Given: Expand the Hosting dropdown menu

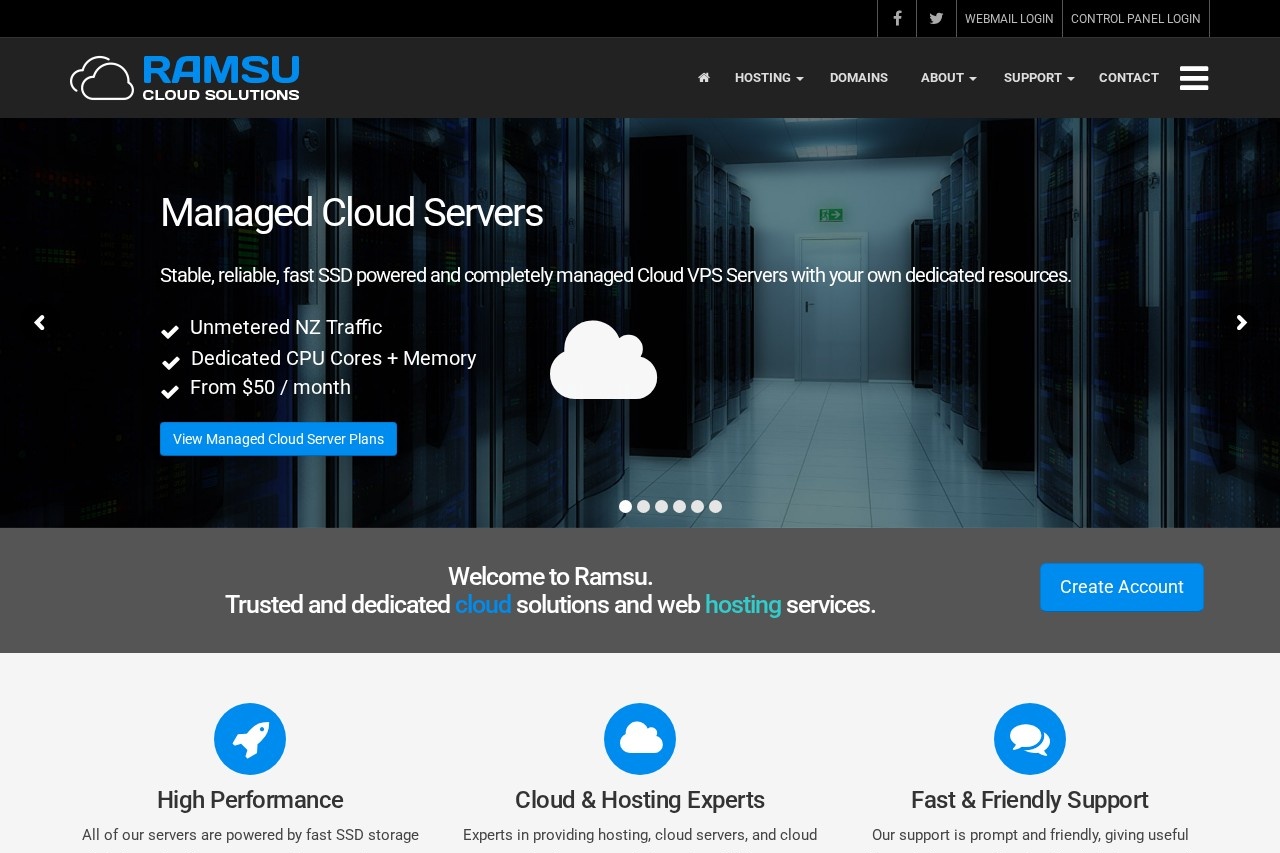Looking at the screenshot, I should tap(768, 78).
